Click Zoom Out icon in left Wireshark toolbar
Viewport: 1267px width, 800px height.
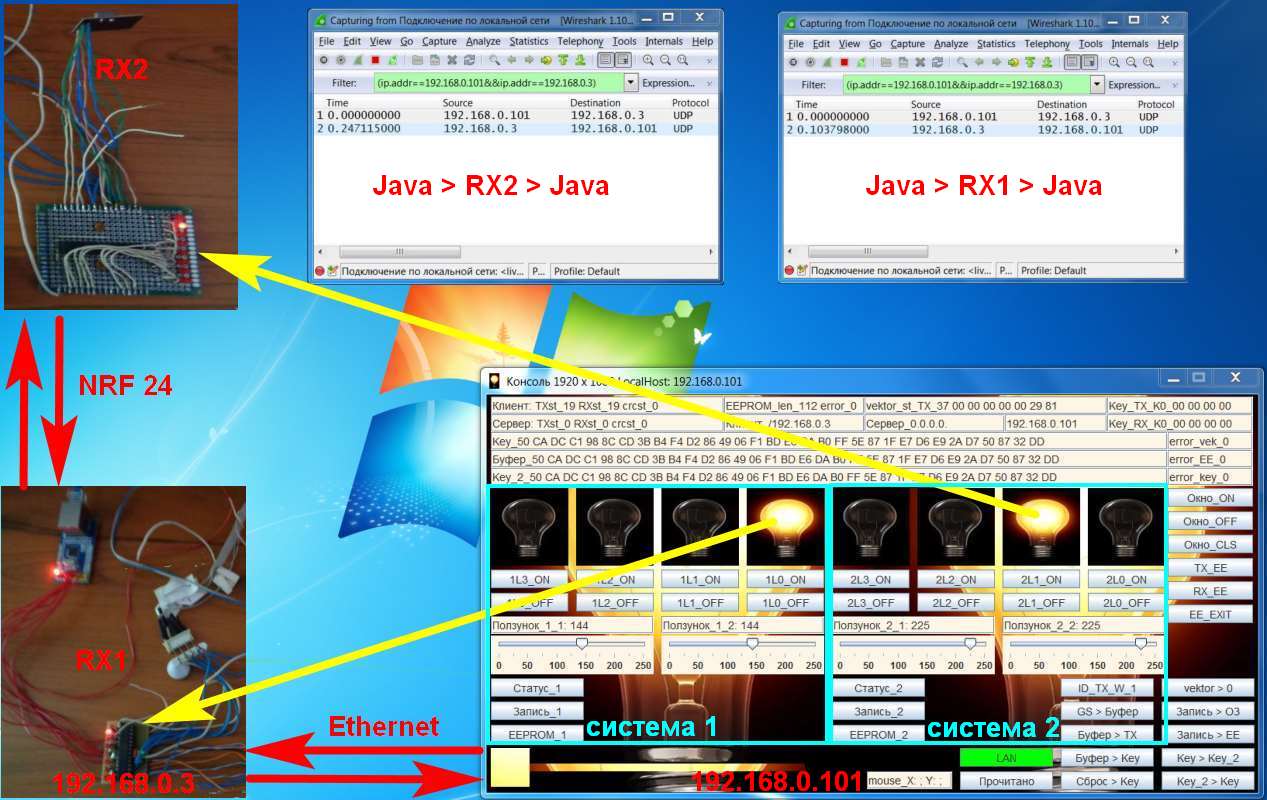[x=665, y=61]
